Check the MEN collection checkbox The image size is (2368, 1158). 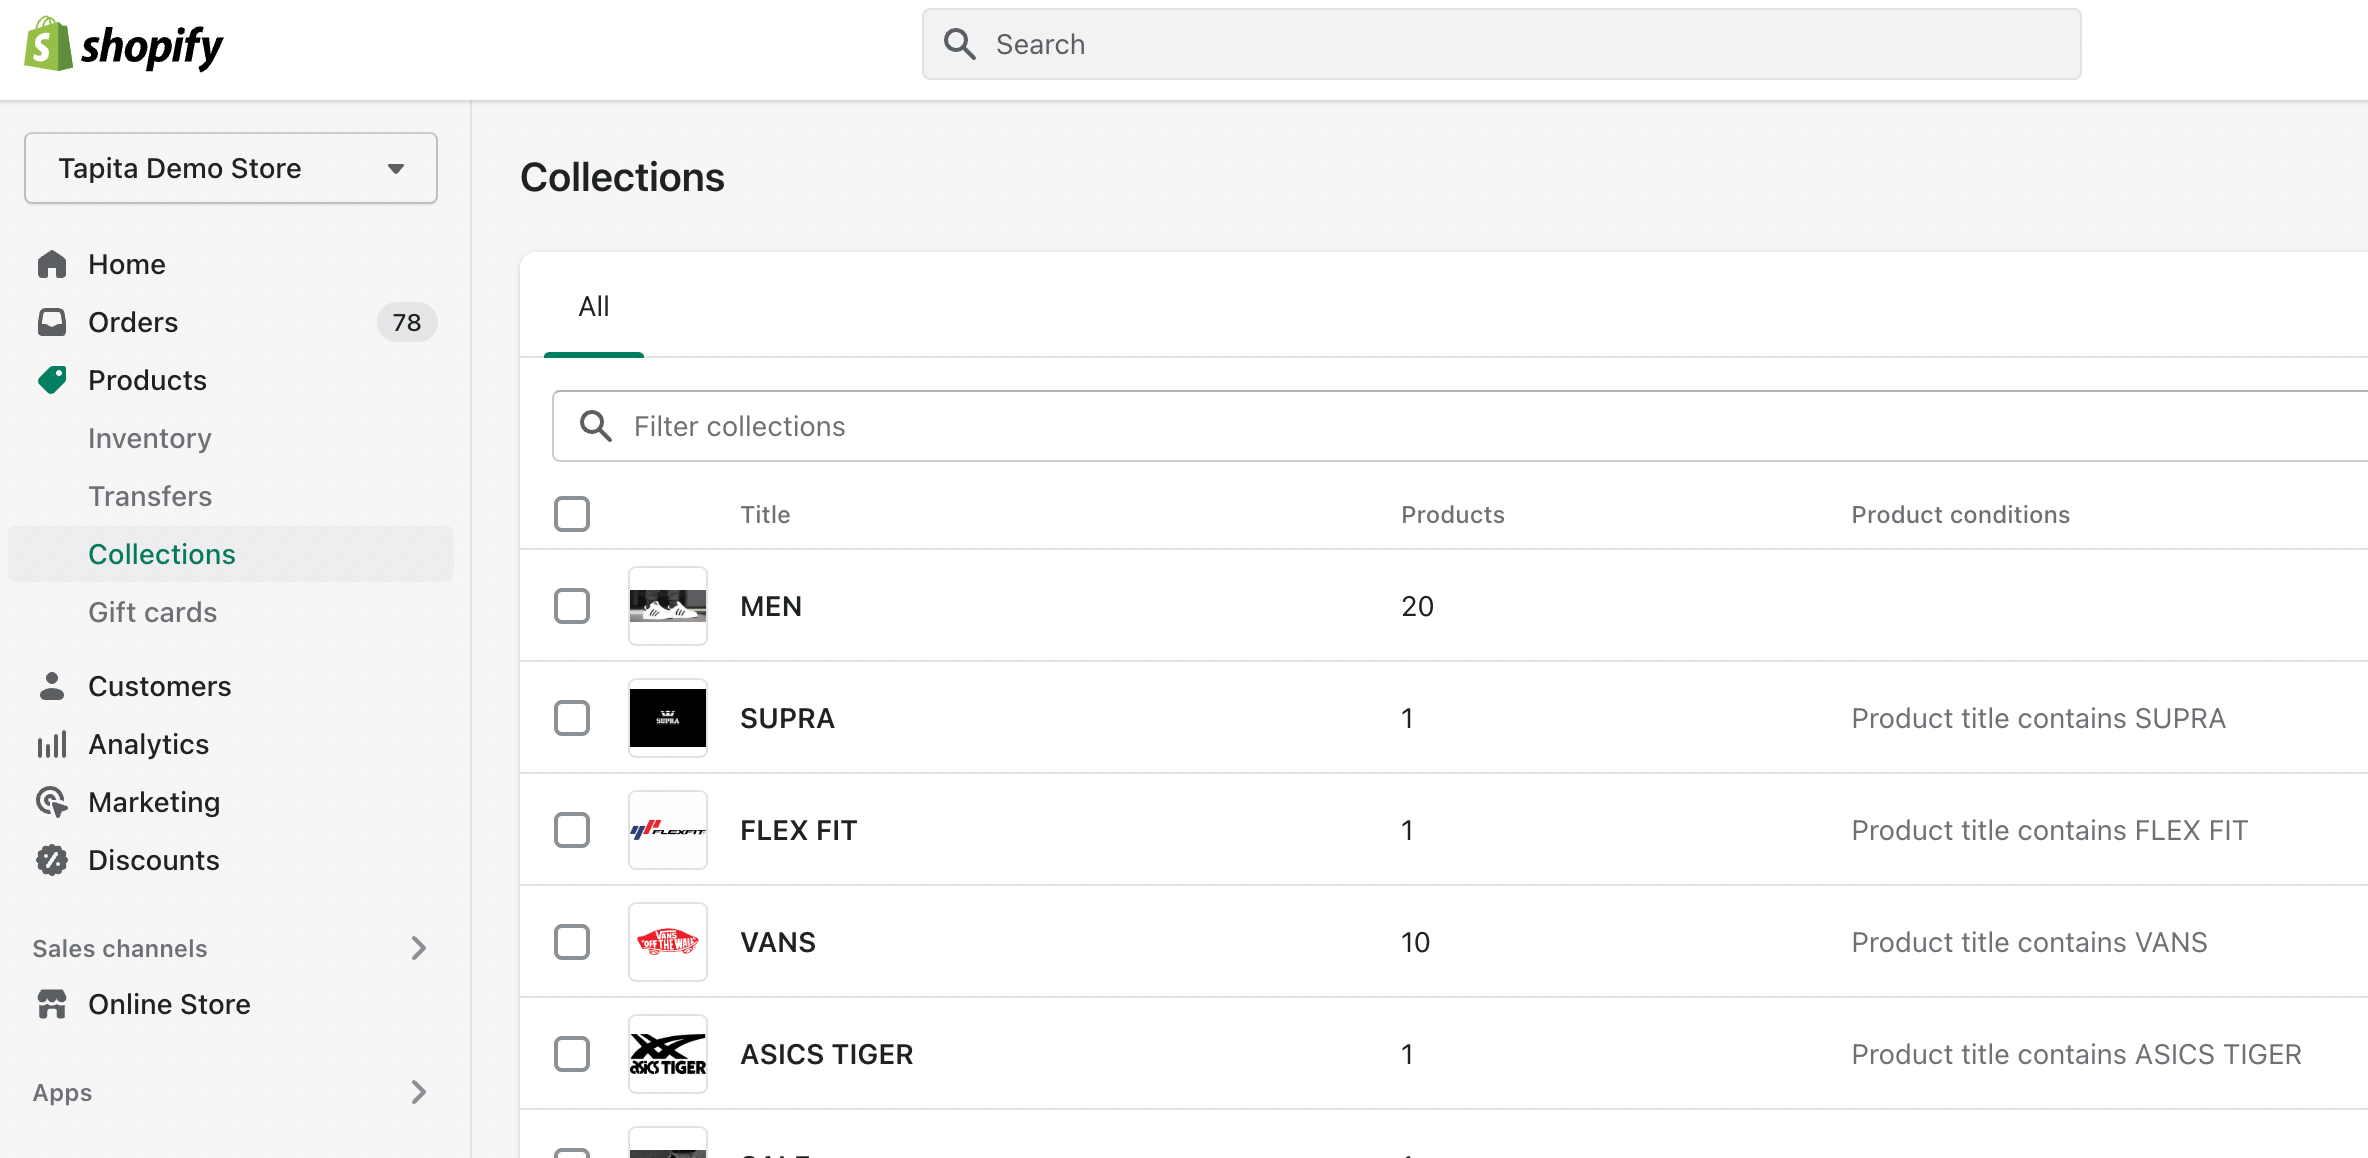[572, 606]
